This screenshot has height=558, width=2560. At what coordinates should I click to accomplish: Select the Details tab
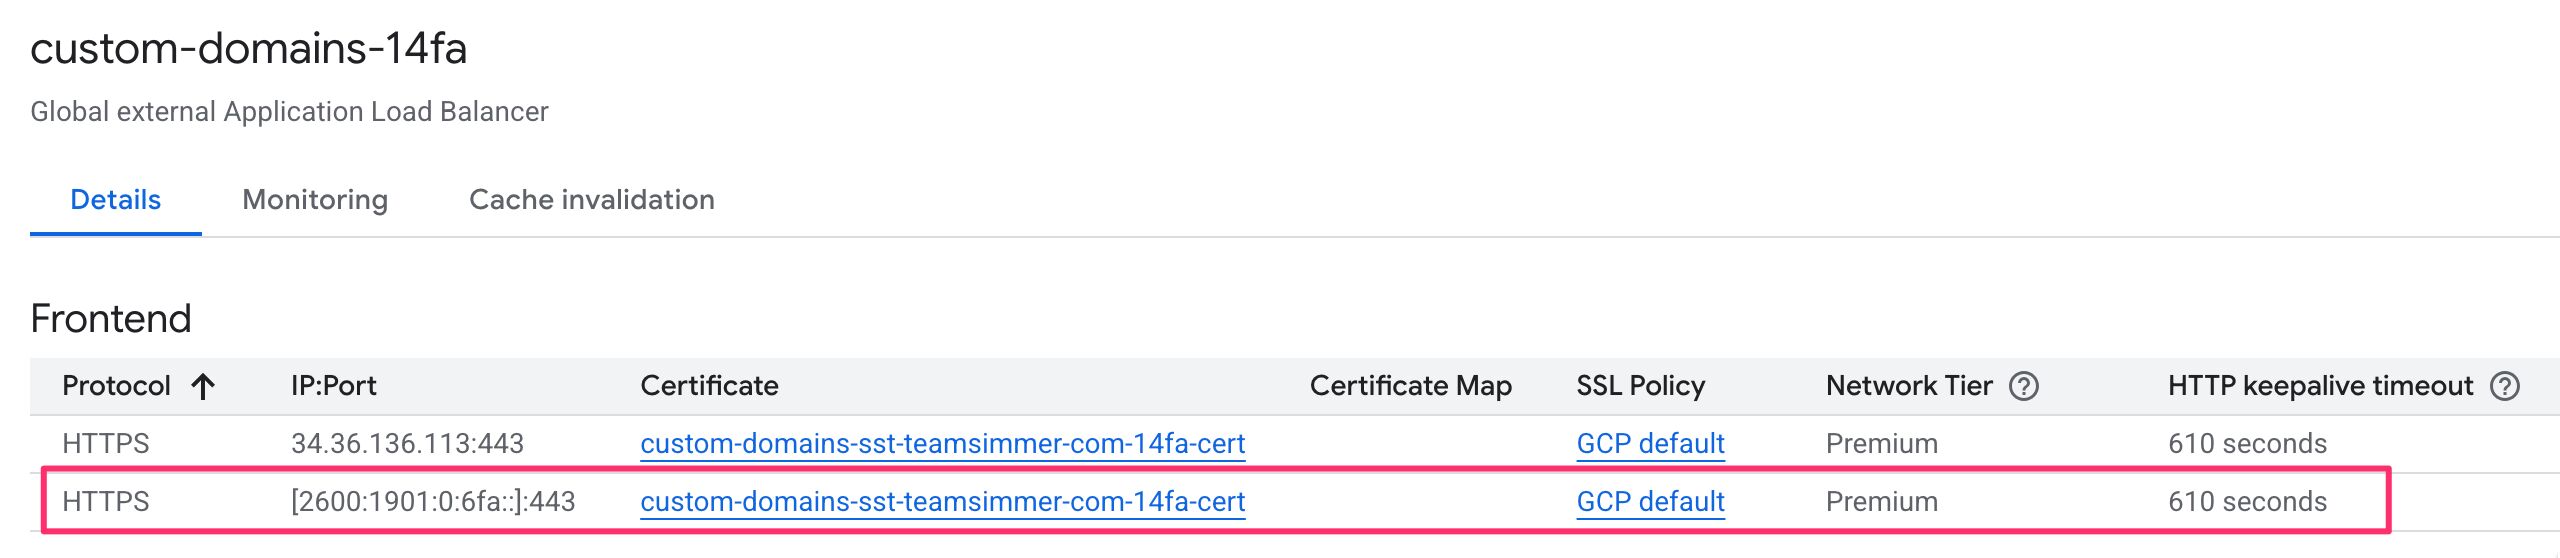(115, 200)
